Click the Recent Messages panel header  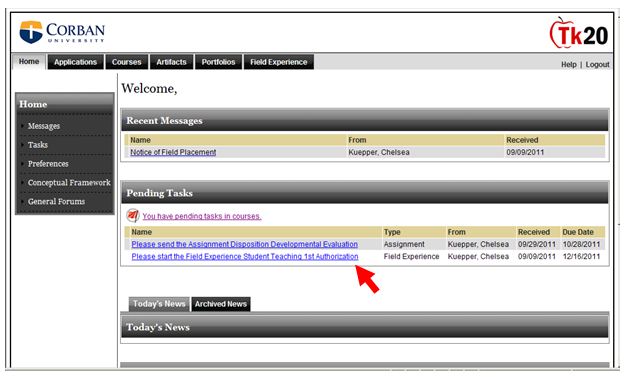(365, 120)
